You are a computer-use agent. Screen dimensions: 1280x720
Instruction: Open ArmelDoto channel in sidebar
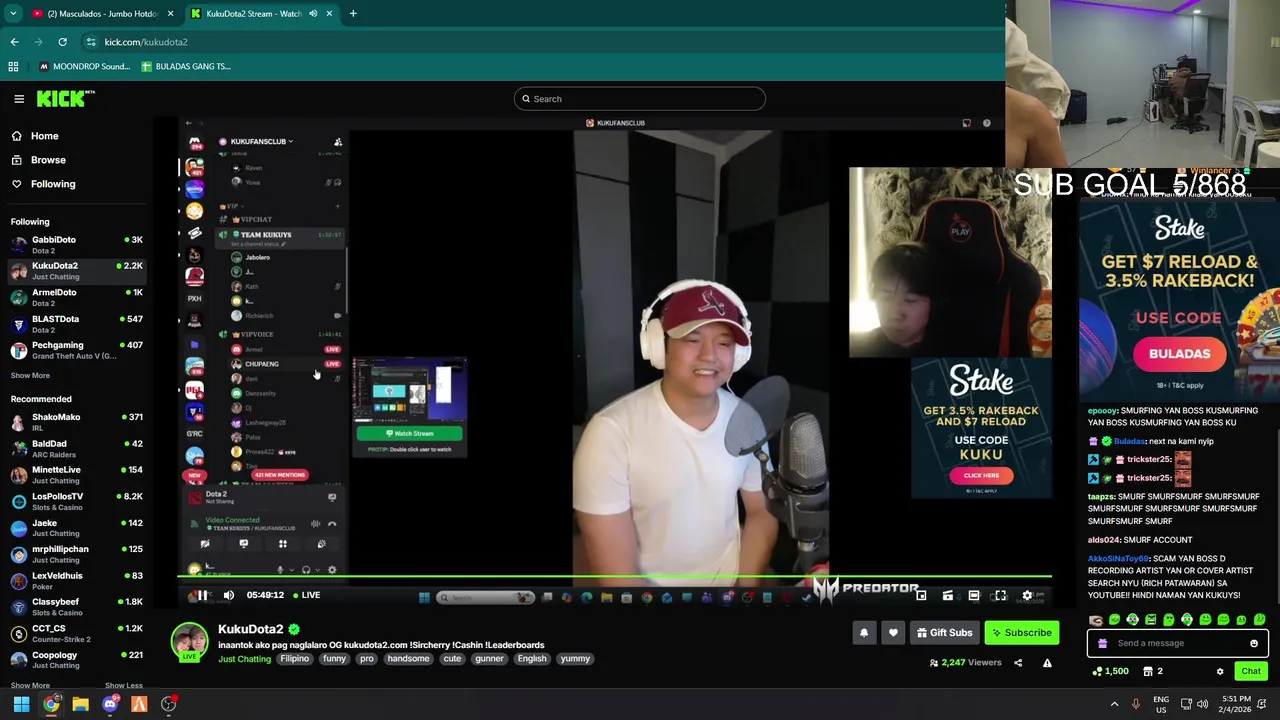tap(76, 297)
